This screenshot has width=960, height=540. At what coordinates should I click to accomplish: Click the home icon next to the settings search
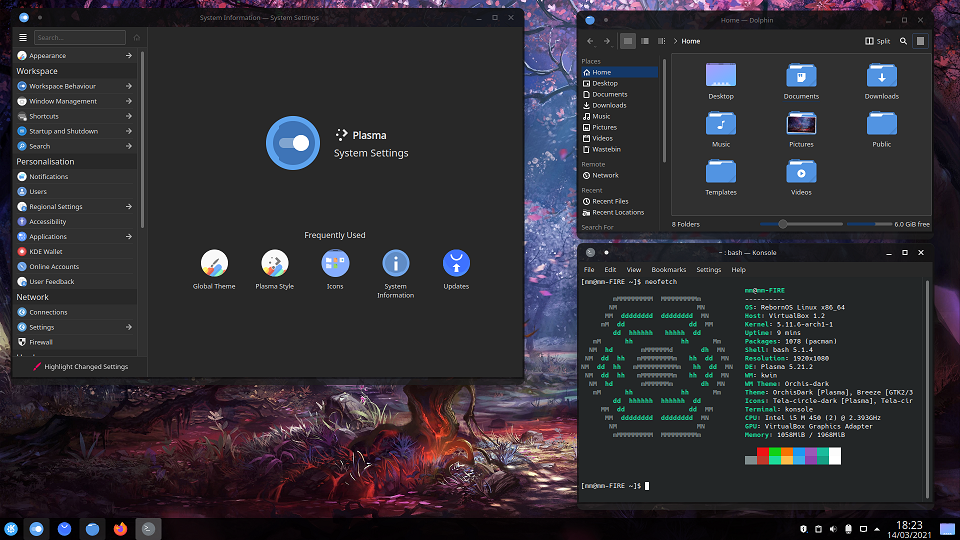click(137, 37)
